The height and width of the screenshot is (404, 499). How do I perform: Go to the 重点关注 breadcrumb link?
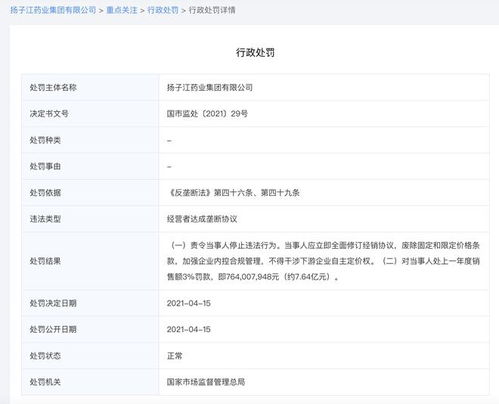[x=122, y=10]
